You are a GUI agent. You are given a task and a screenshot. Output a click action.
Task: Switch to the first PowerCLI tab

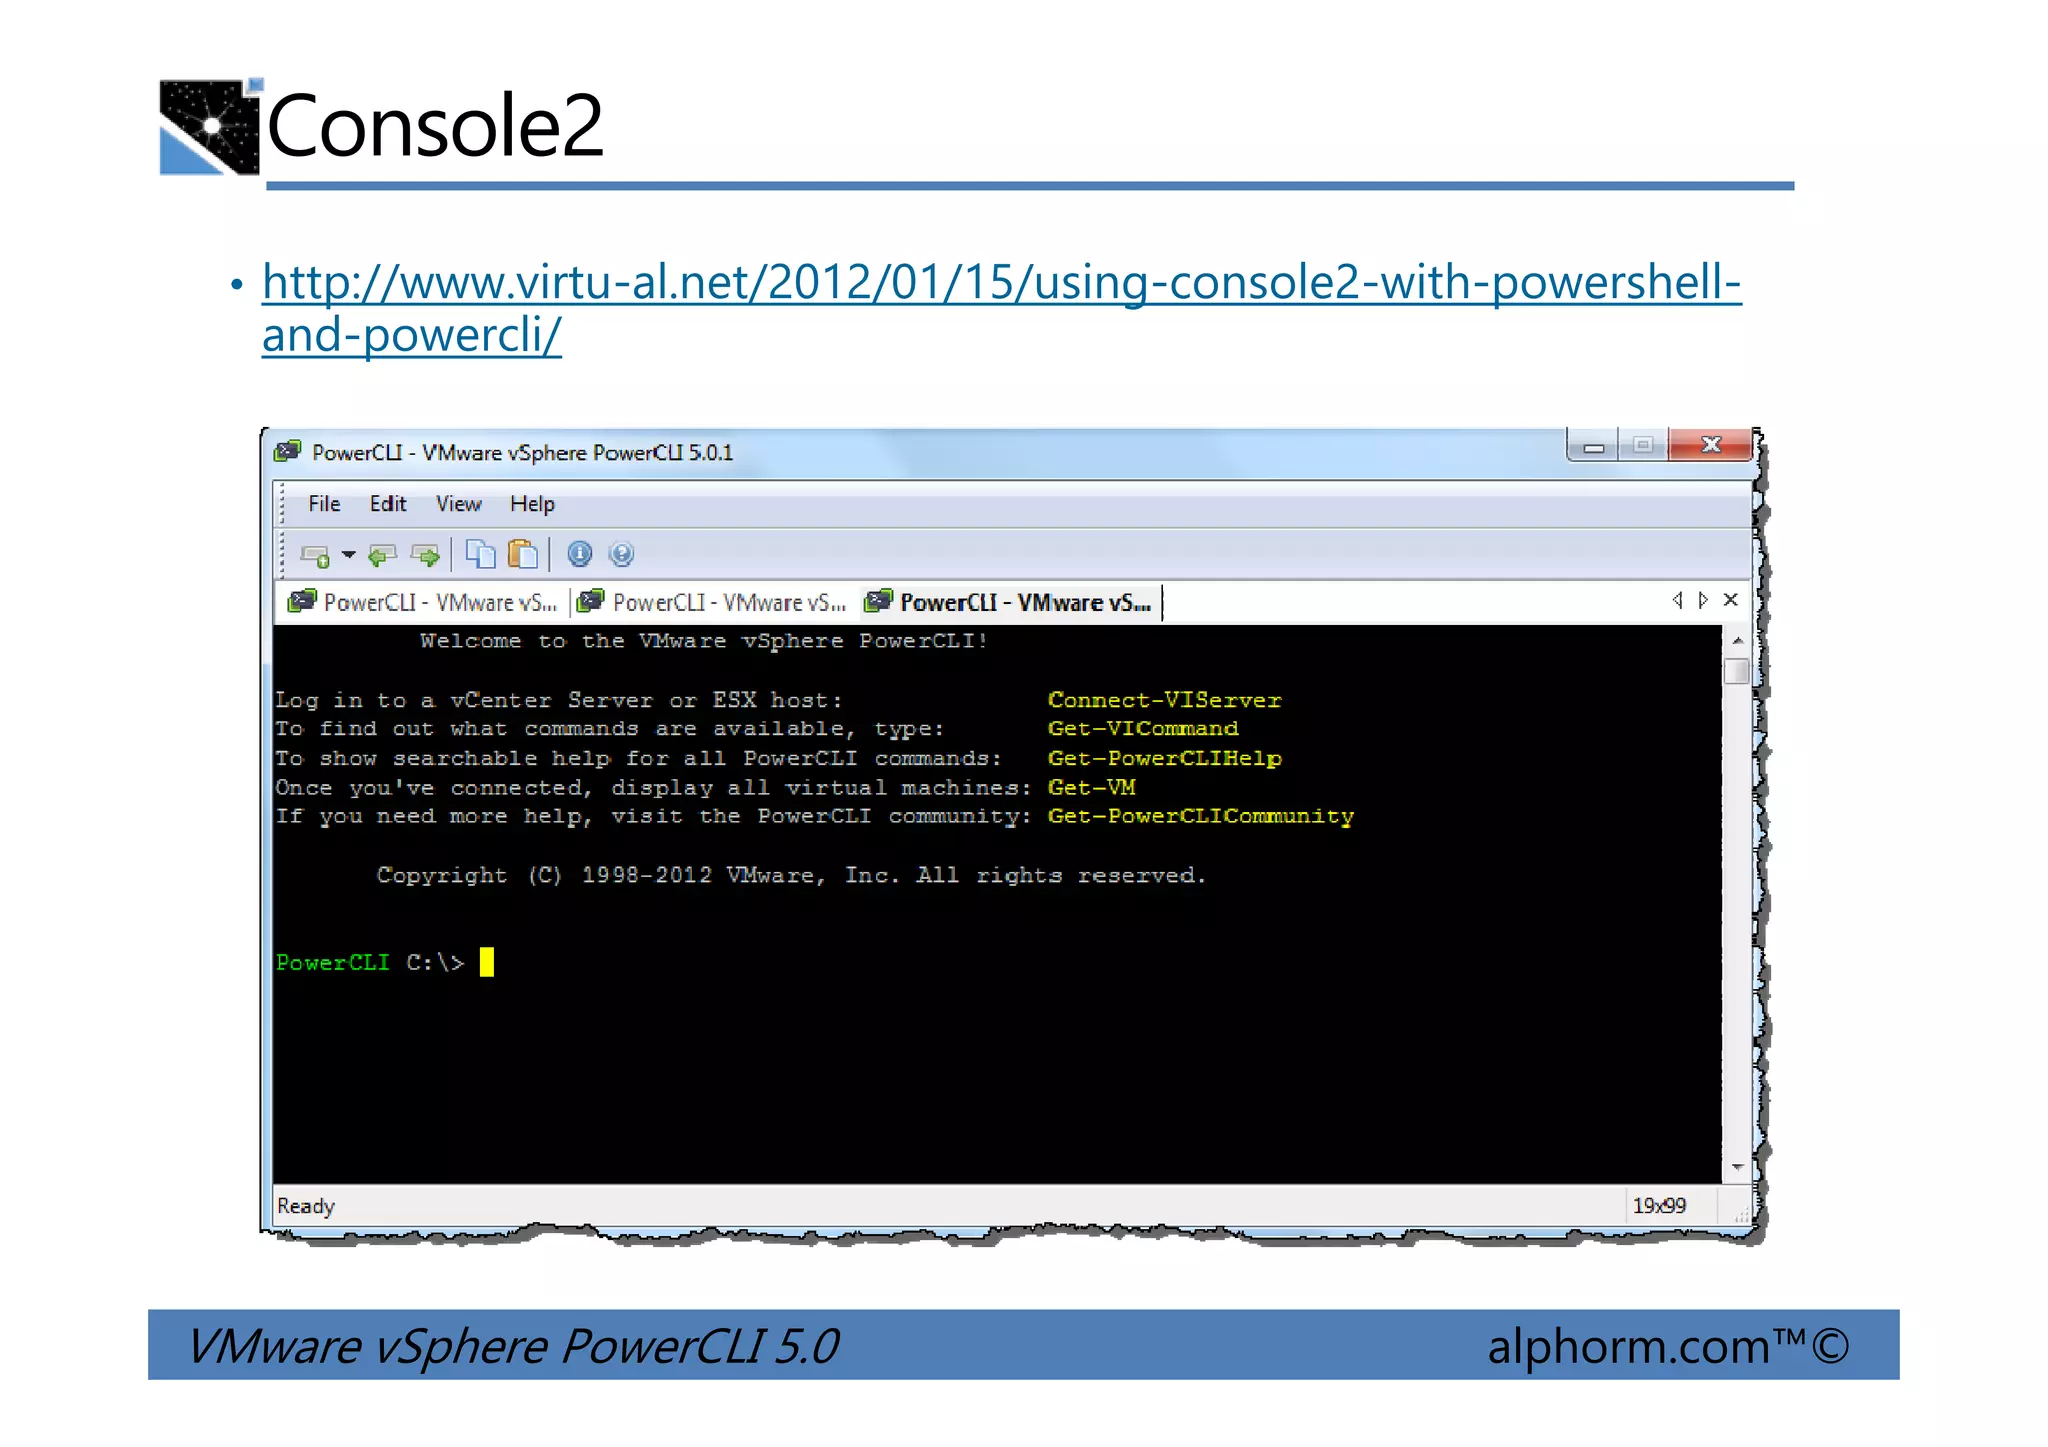[x=422, y=602]
